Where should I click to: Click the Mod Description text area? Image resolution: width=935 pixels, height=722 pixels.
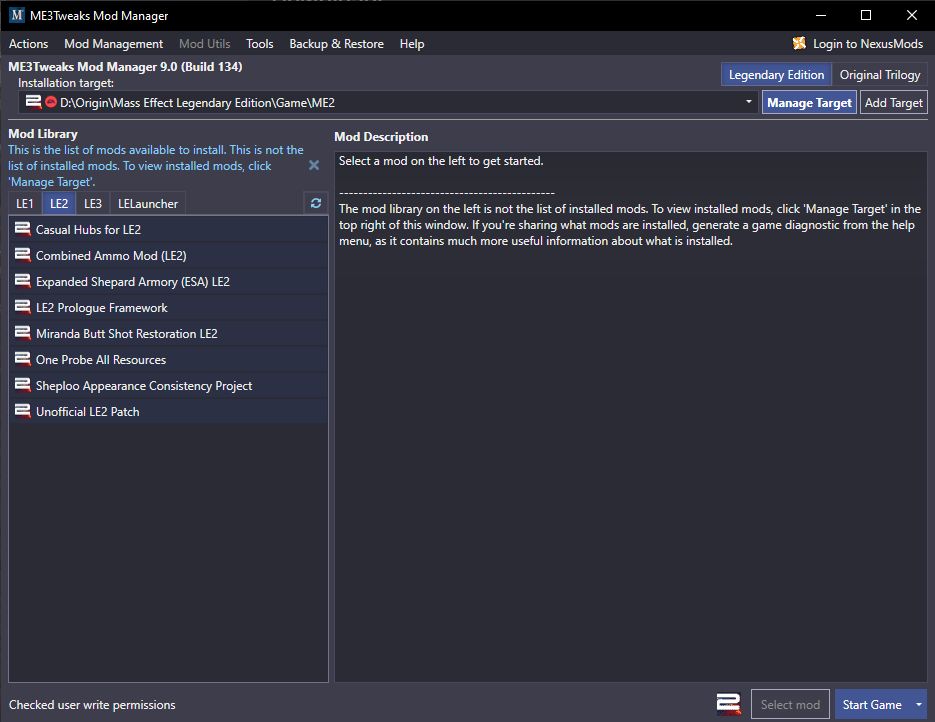click(630, 416)
